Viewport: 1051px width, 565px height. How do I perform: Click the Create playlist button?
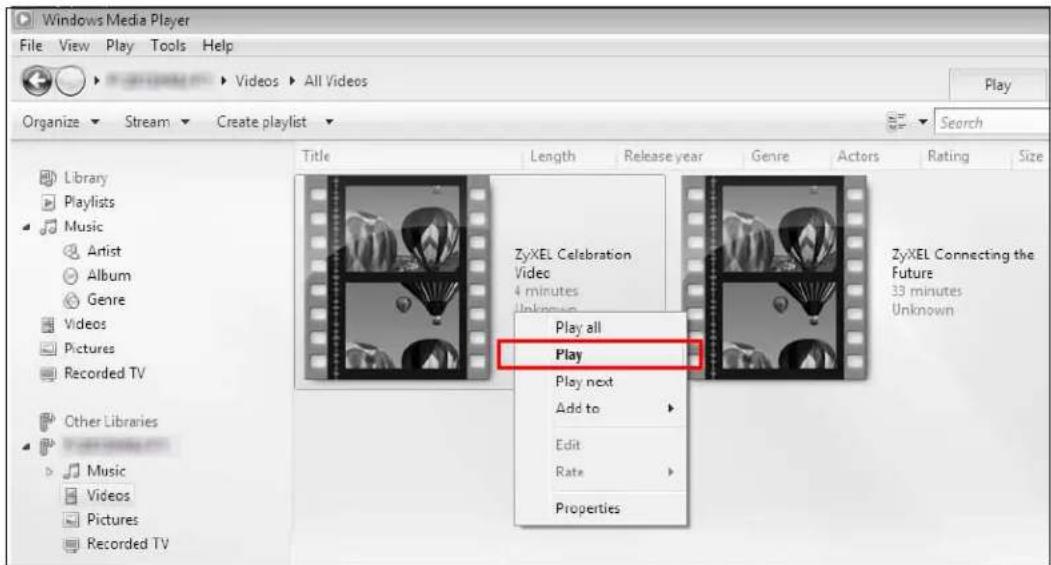261,122
